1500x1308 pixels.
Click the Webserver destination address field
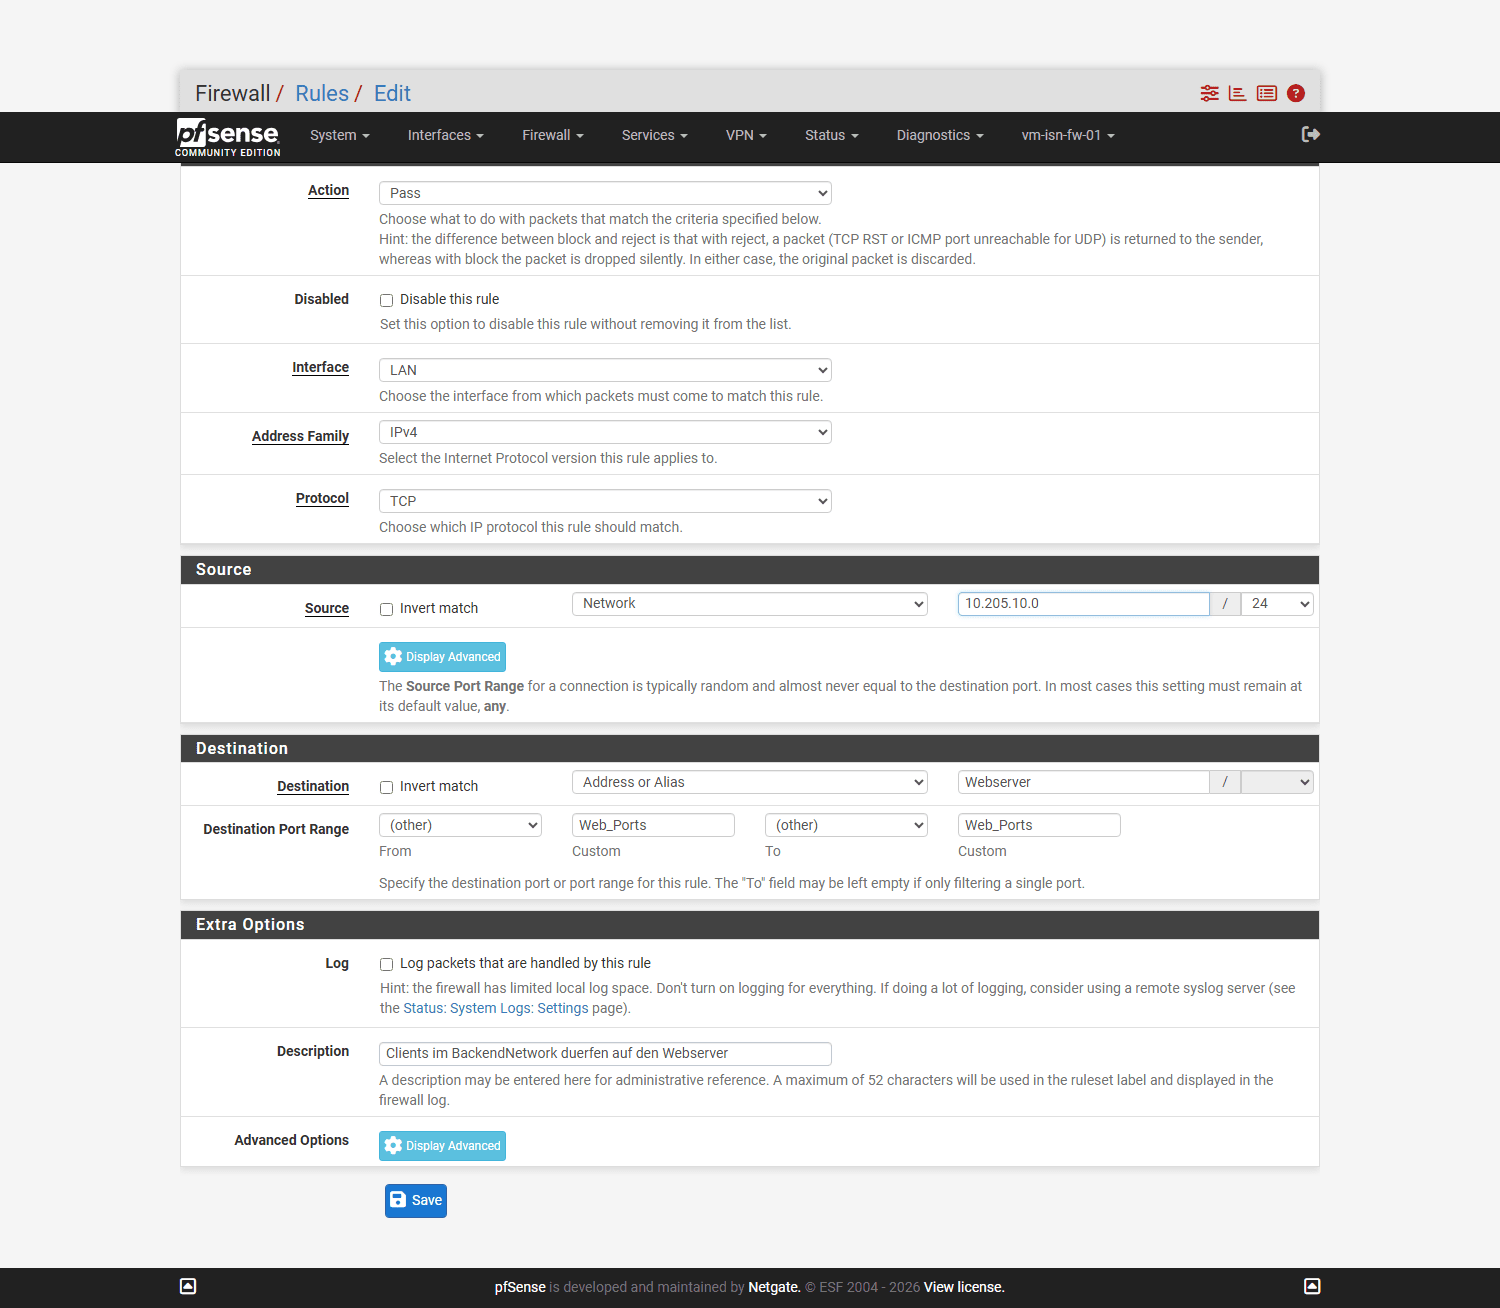[1084, 782]
